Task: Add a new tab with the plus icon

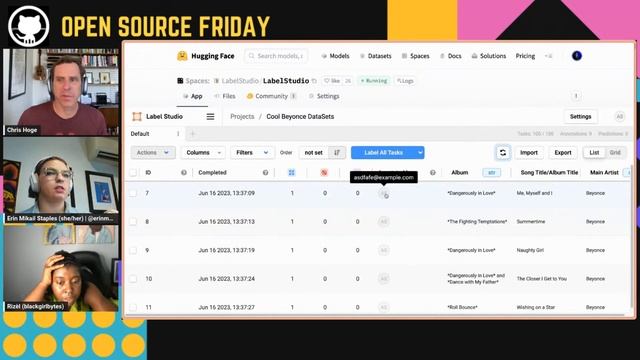Action: [x=193, y=133]
